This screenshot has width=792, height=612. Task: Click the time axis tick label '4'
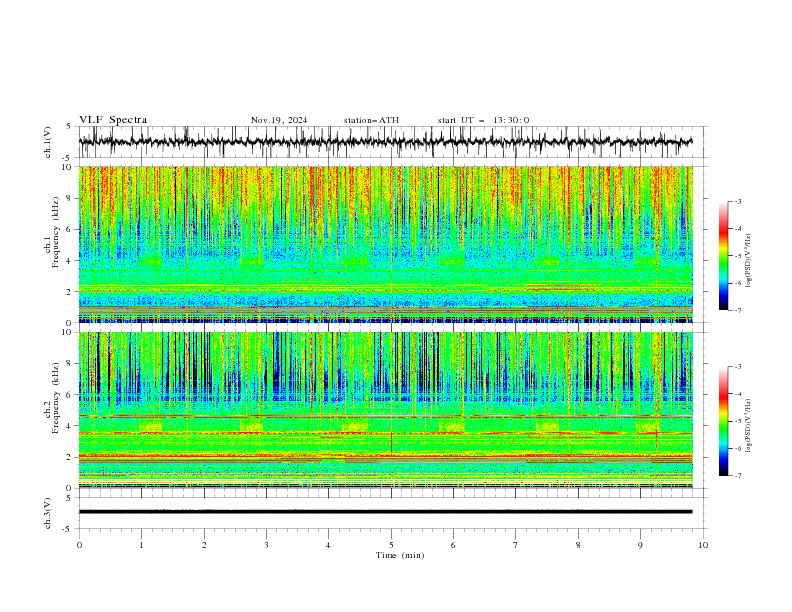329,545
